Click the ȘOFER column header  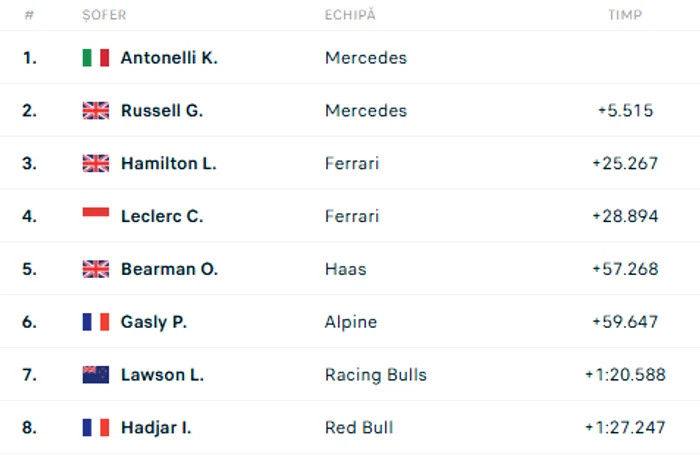104,16
